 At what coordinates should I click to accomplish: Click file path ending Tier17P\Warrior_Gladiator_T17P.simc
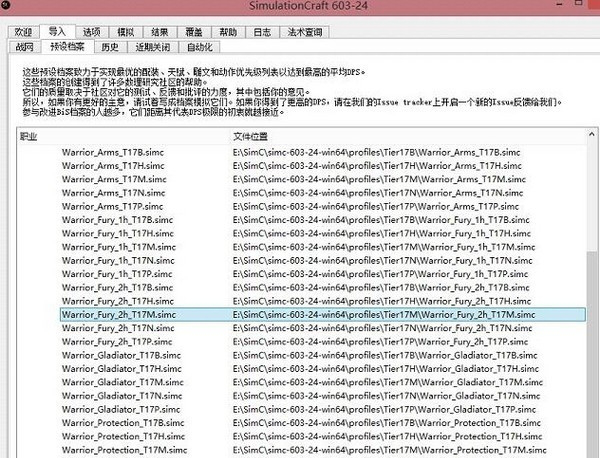[x=384, y=409]
